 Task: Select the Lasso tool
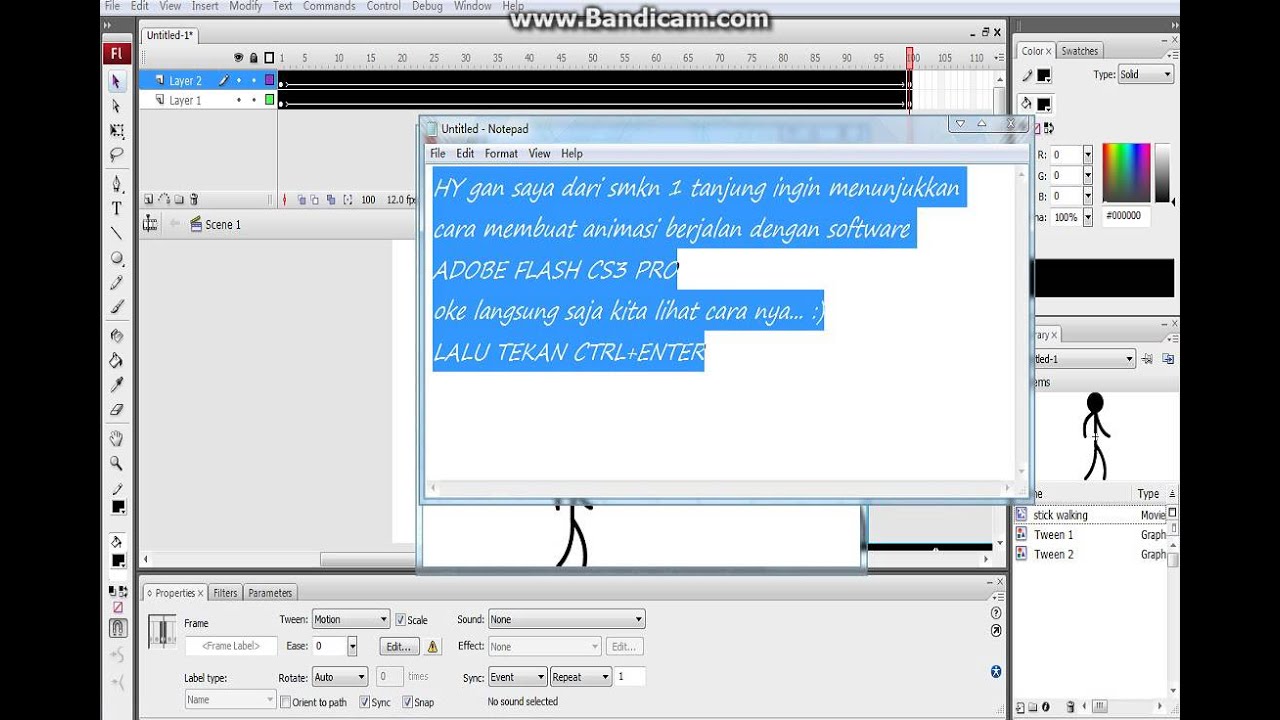(x=116, y=155)
